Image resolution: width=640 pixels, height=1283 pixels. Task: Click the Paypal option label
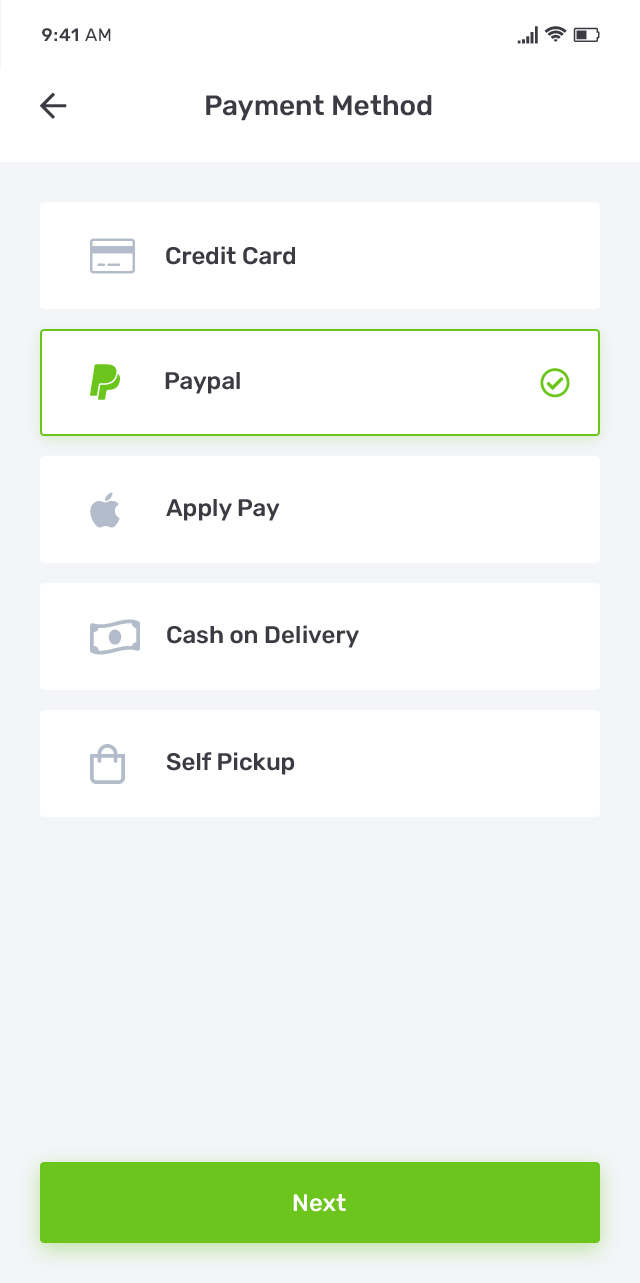(x=202, y=381)
